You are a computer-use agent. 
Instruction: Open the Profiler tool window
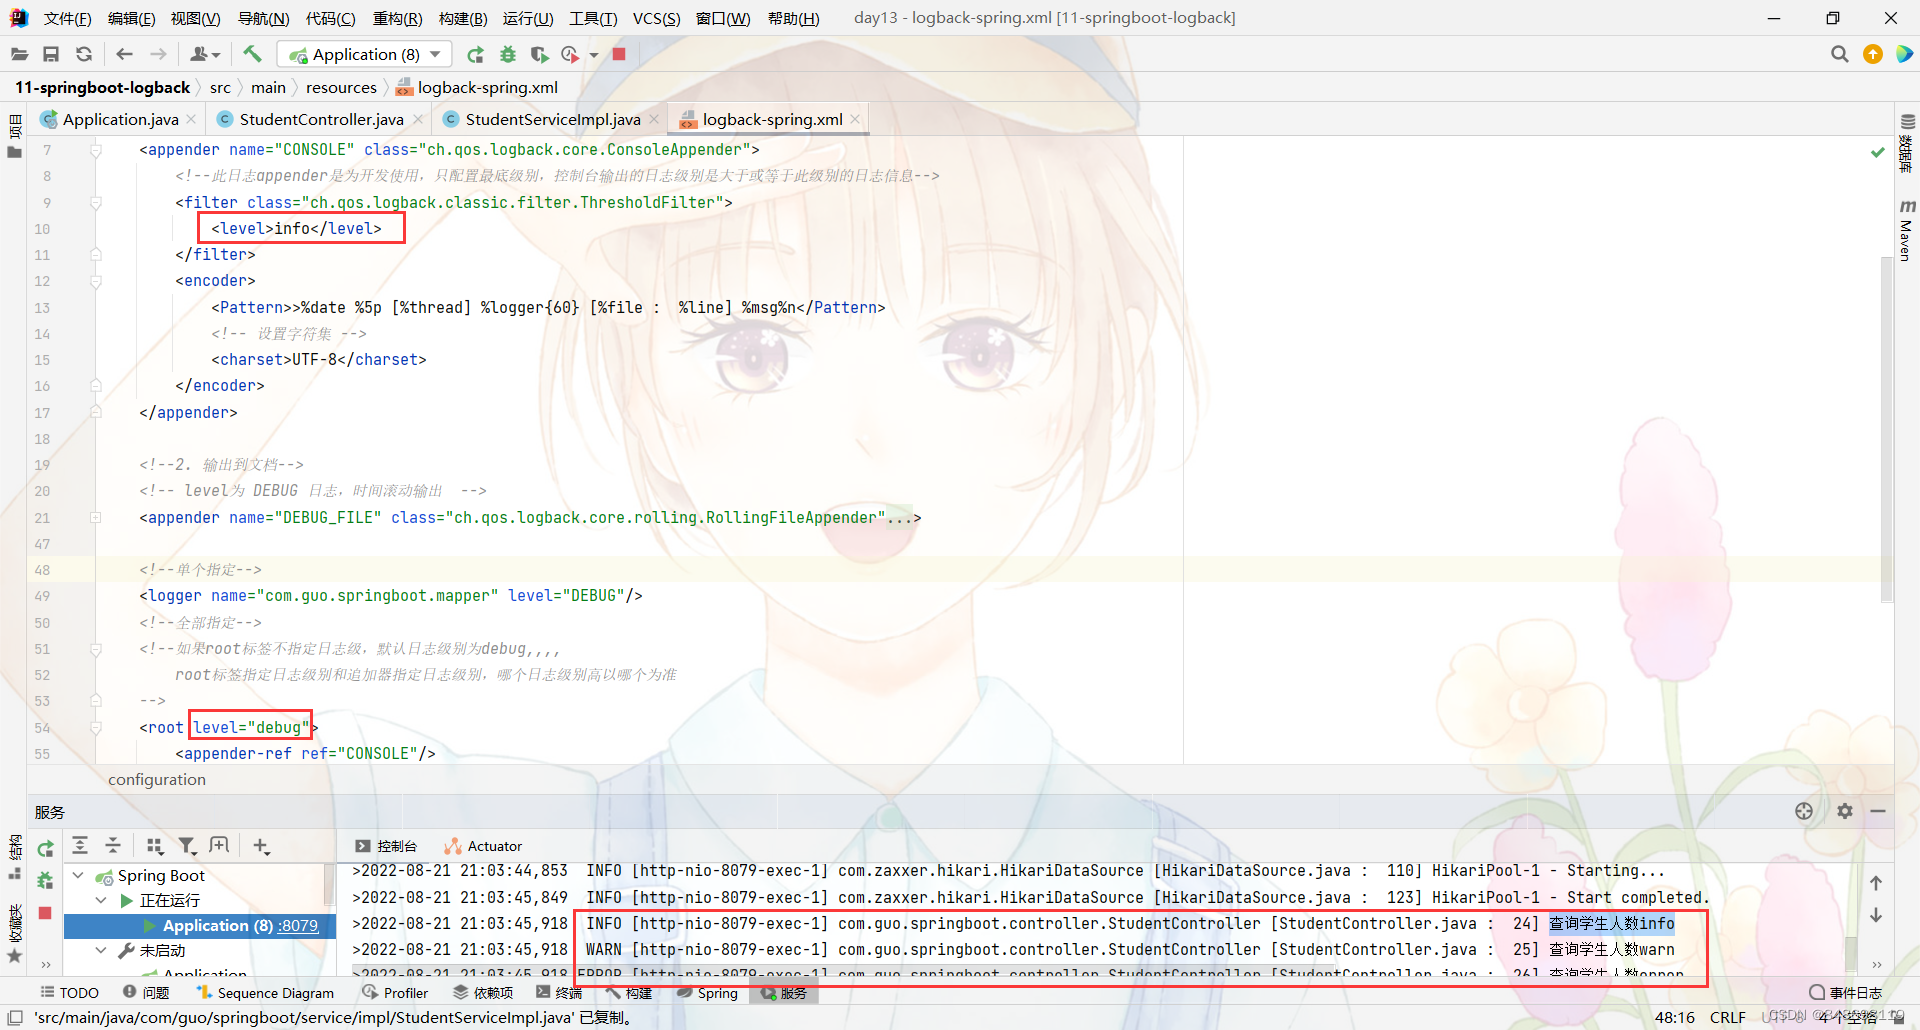(395, 992)
